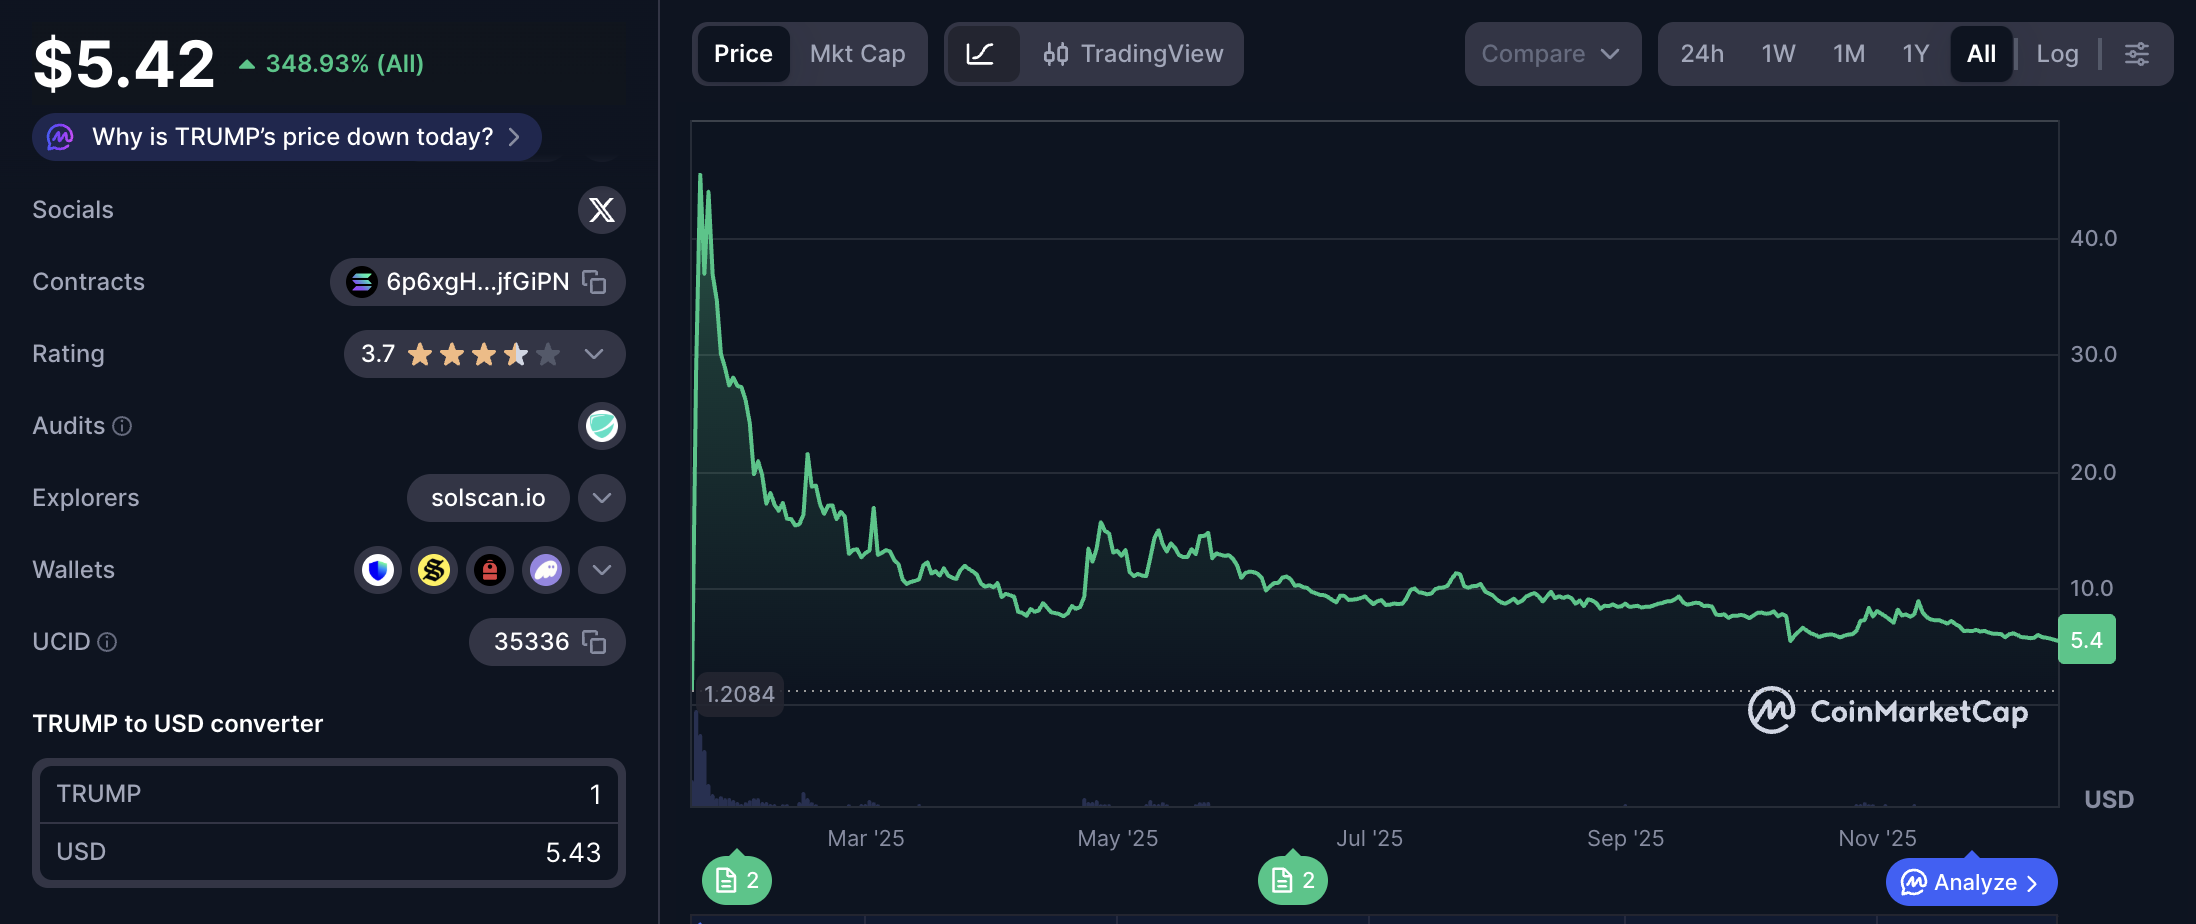2196x924 pixels.
Task: Select the All timeframe tab
Action: coord(1981,54)
